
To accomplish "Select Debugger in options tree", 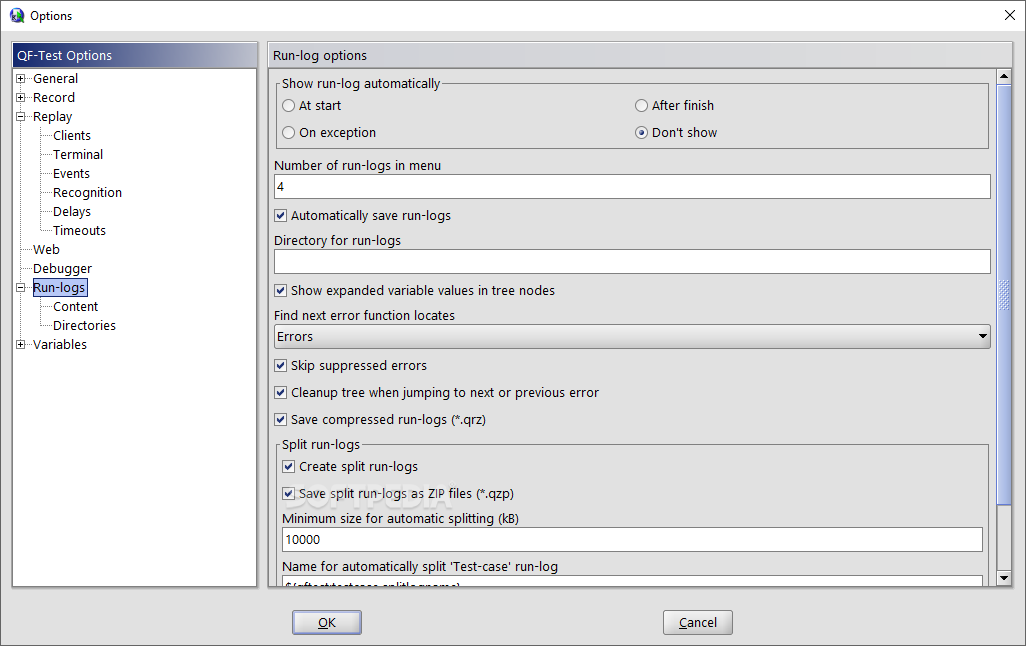I will [62, 268].
